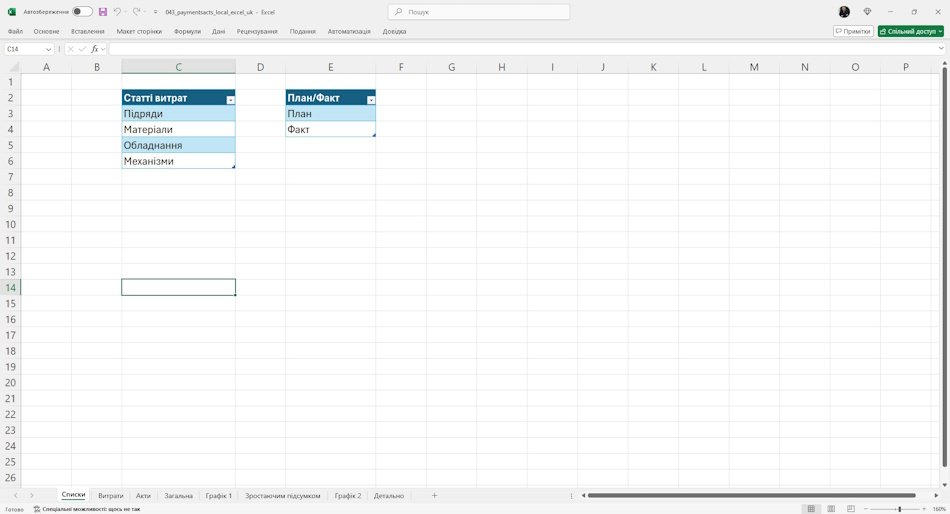Switch to the Загальна sheet tab
This screenshot has height=514, width=950.
178,495
